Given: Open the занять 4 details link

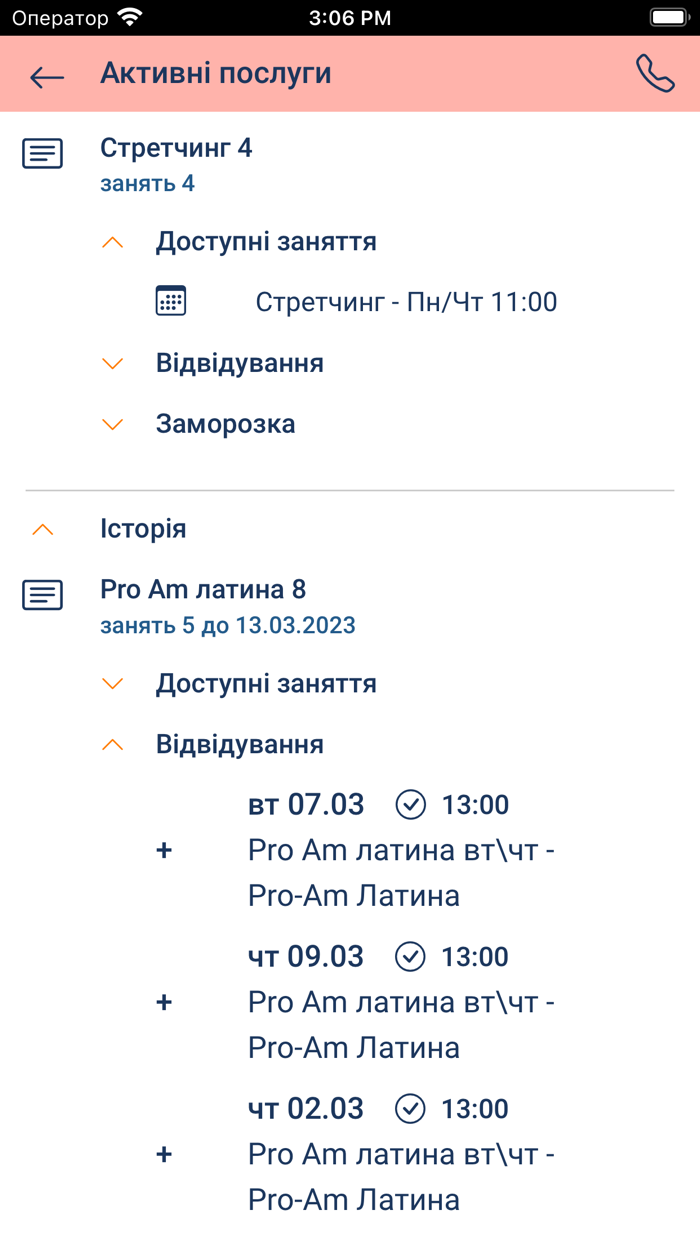Looking at the screenshot, I should click(x=147, y=183).
